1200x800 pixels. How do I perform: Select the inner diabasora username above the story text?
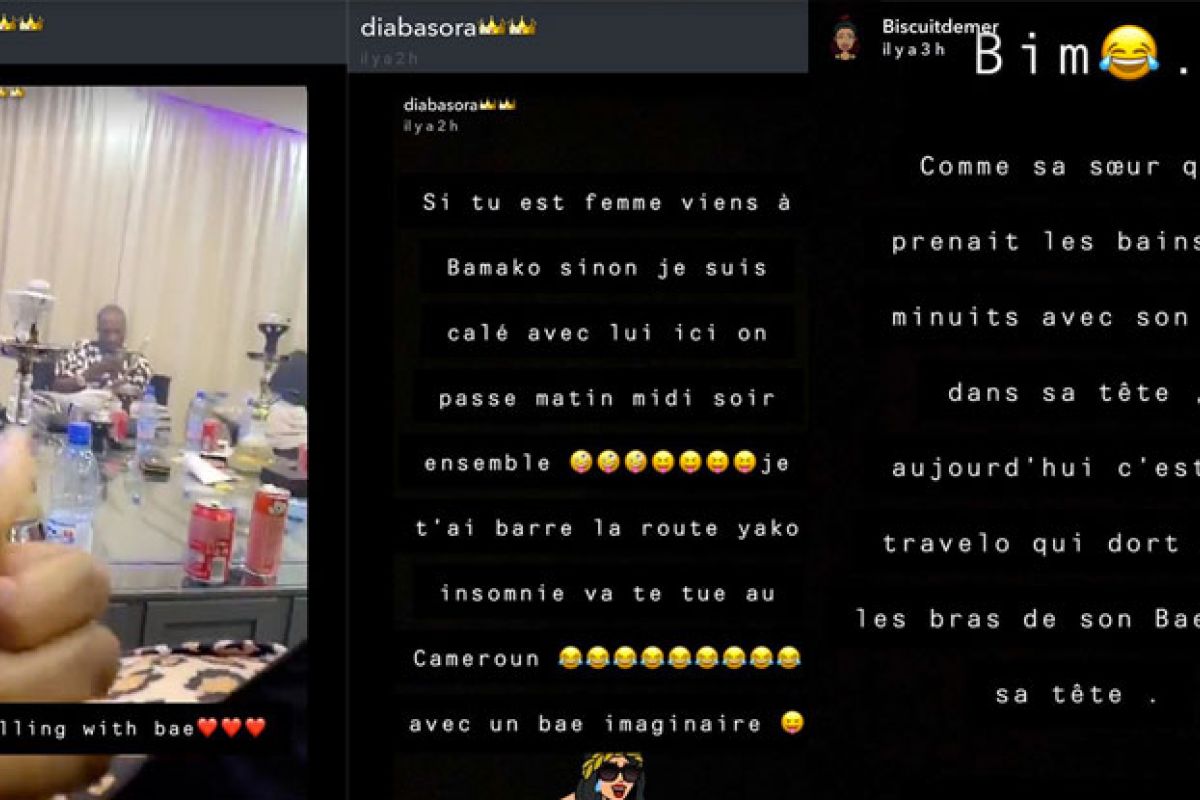pyautogui.click(x=441, y=104)
